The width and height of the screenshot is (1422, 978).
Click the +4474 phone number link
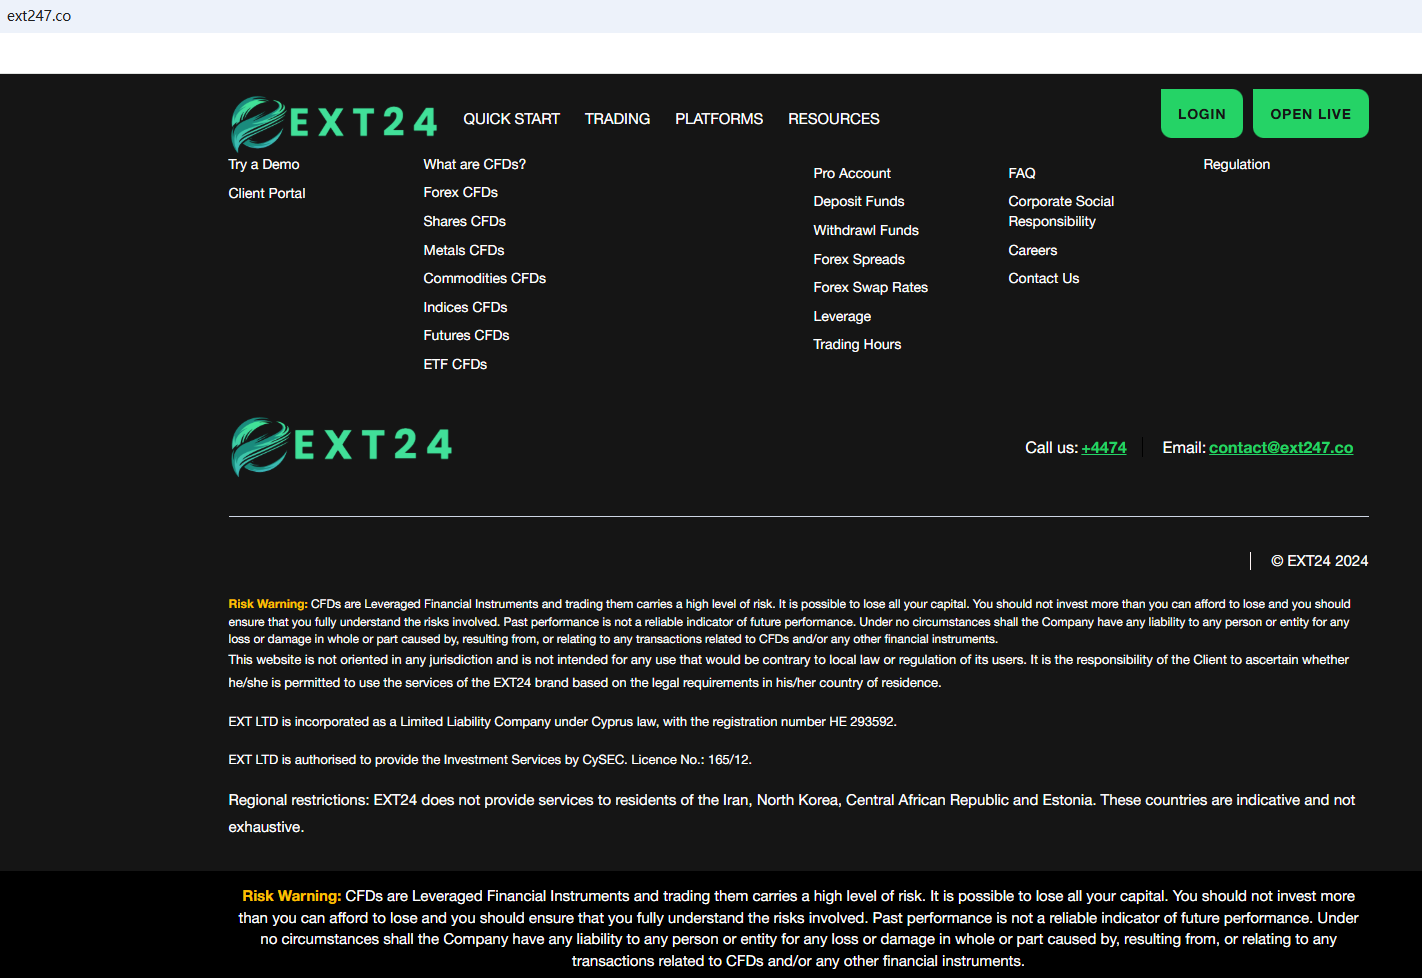1104,448
